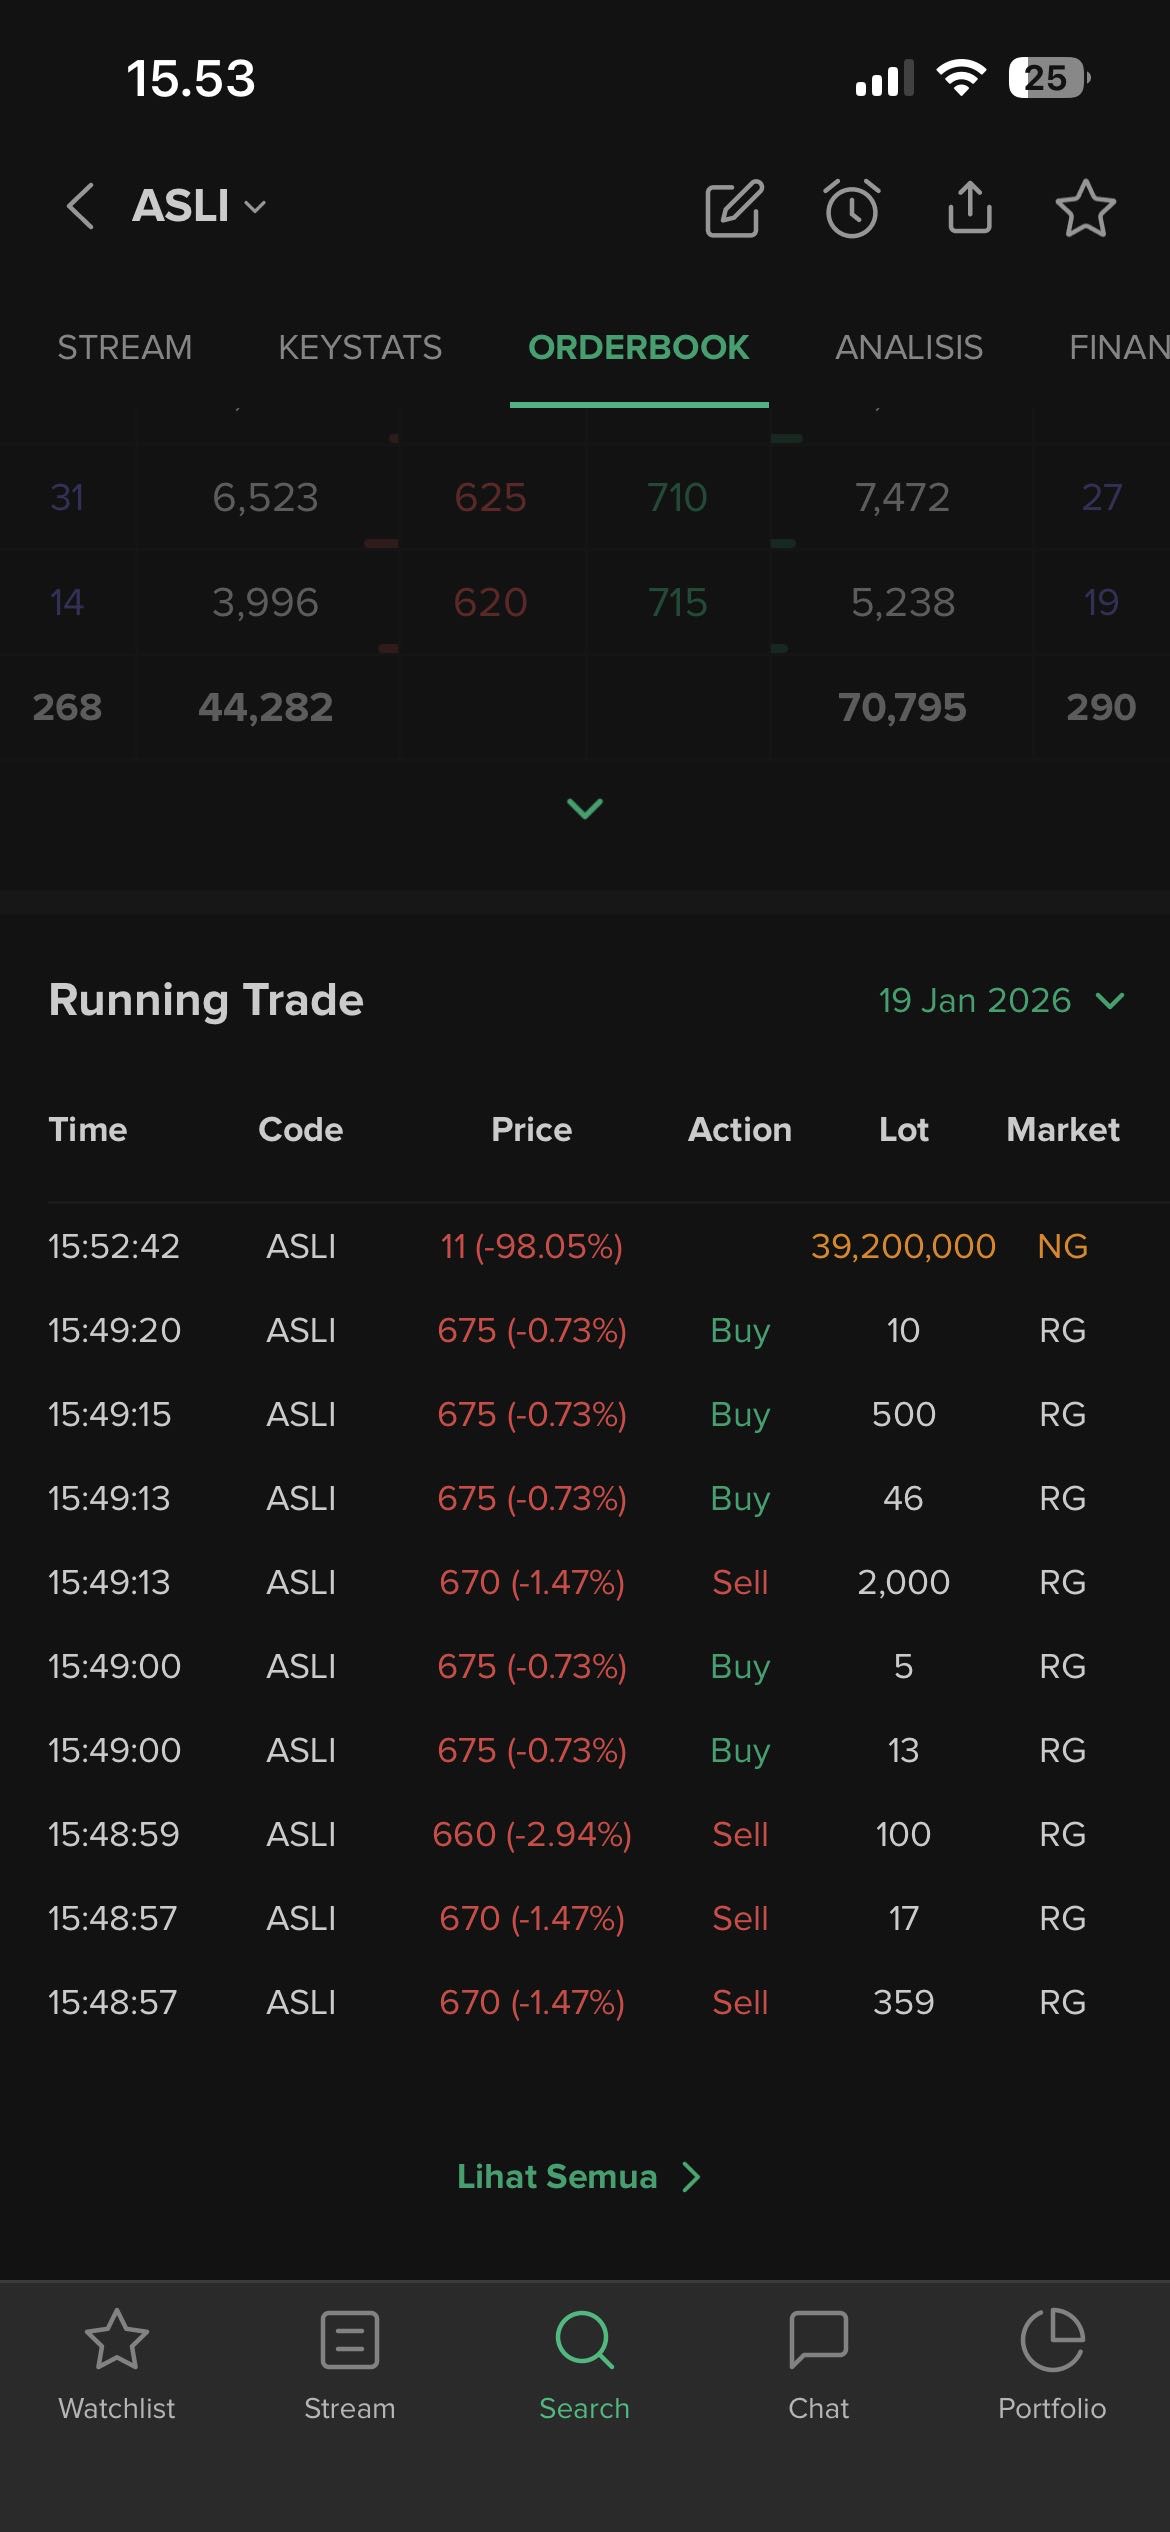Screen dimensions: 1170x2532
Task: Open the 19 Jan 2026 date dropdown
Action: [1000, 1000]
